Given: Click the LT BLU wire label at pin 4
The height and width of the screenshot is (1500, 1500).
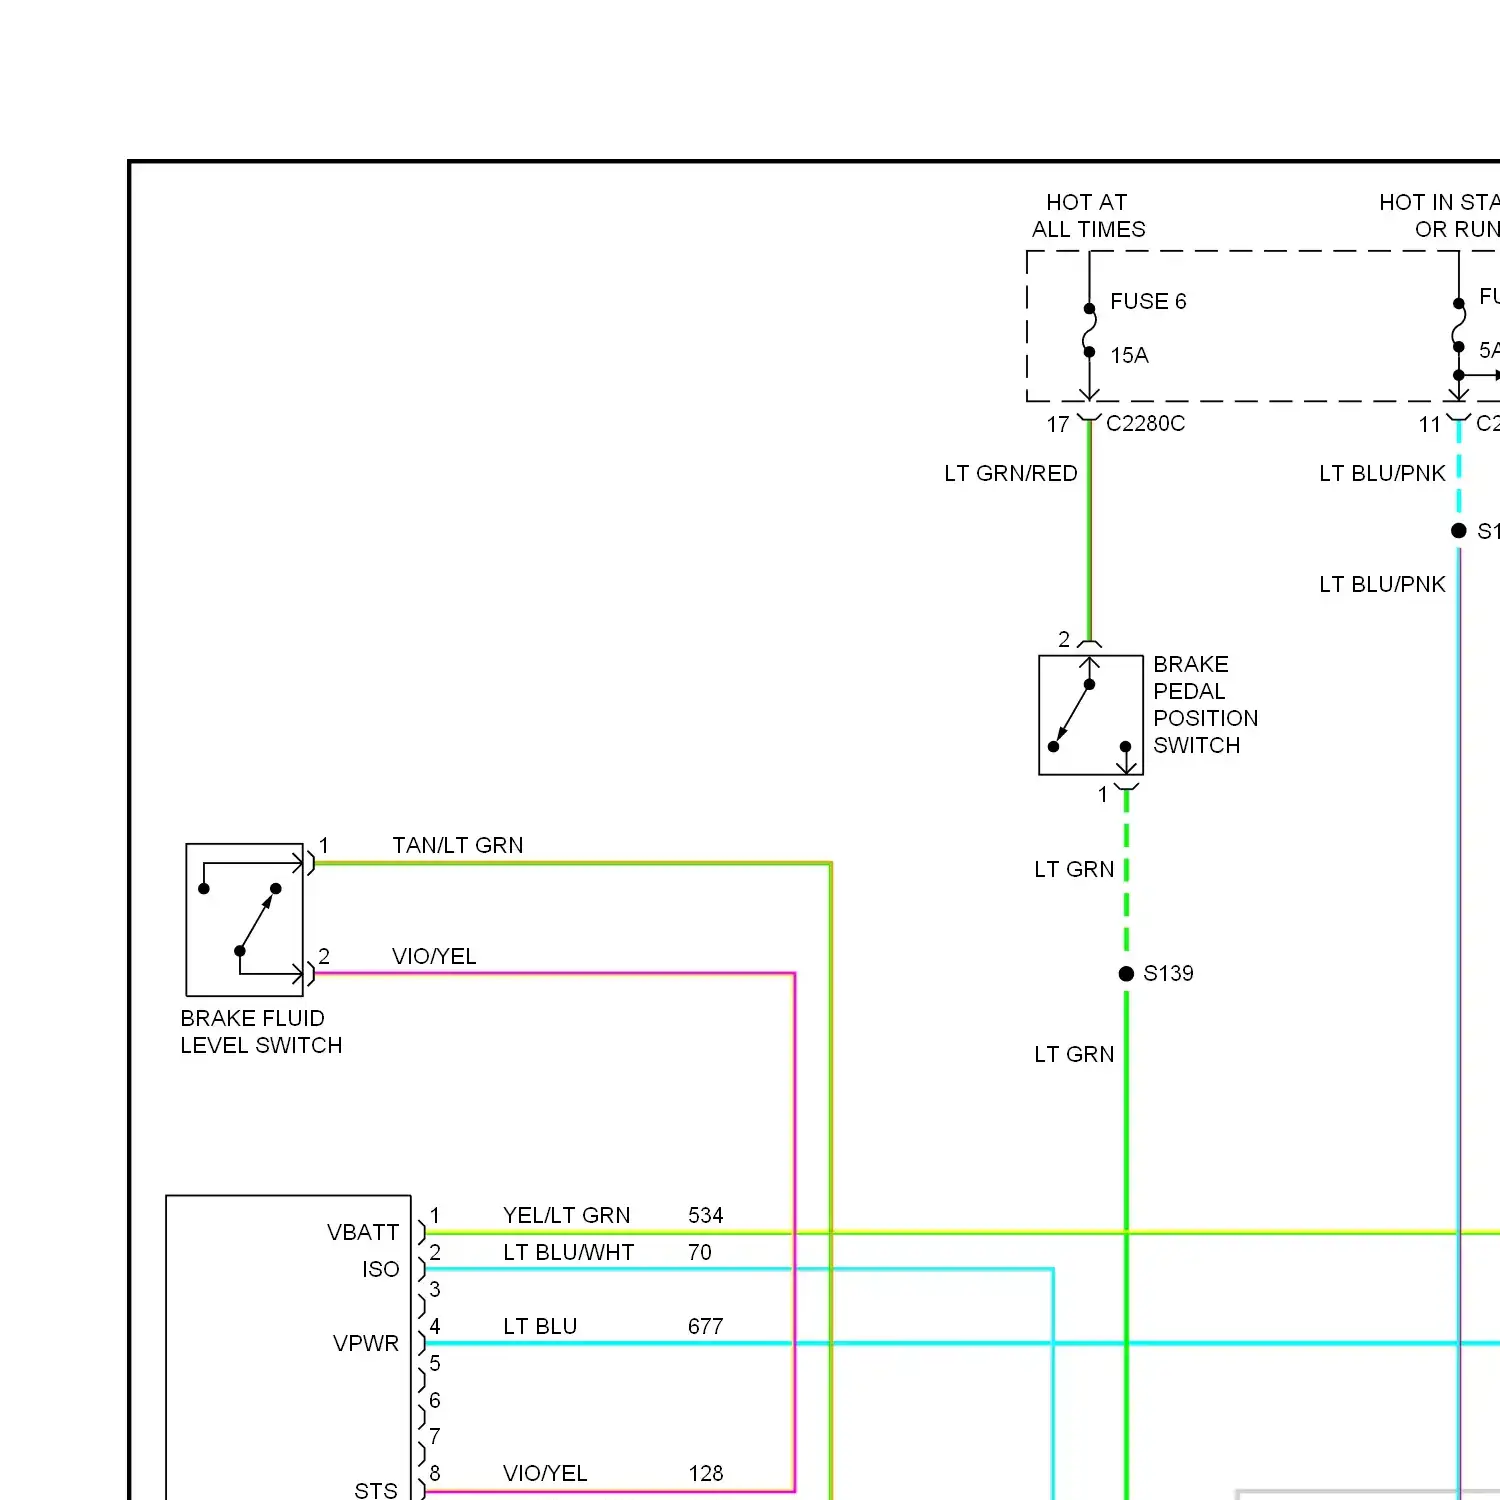Looking at the screenshot, I should (x=540, y=1326).
